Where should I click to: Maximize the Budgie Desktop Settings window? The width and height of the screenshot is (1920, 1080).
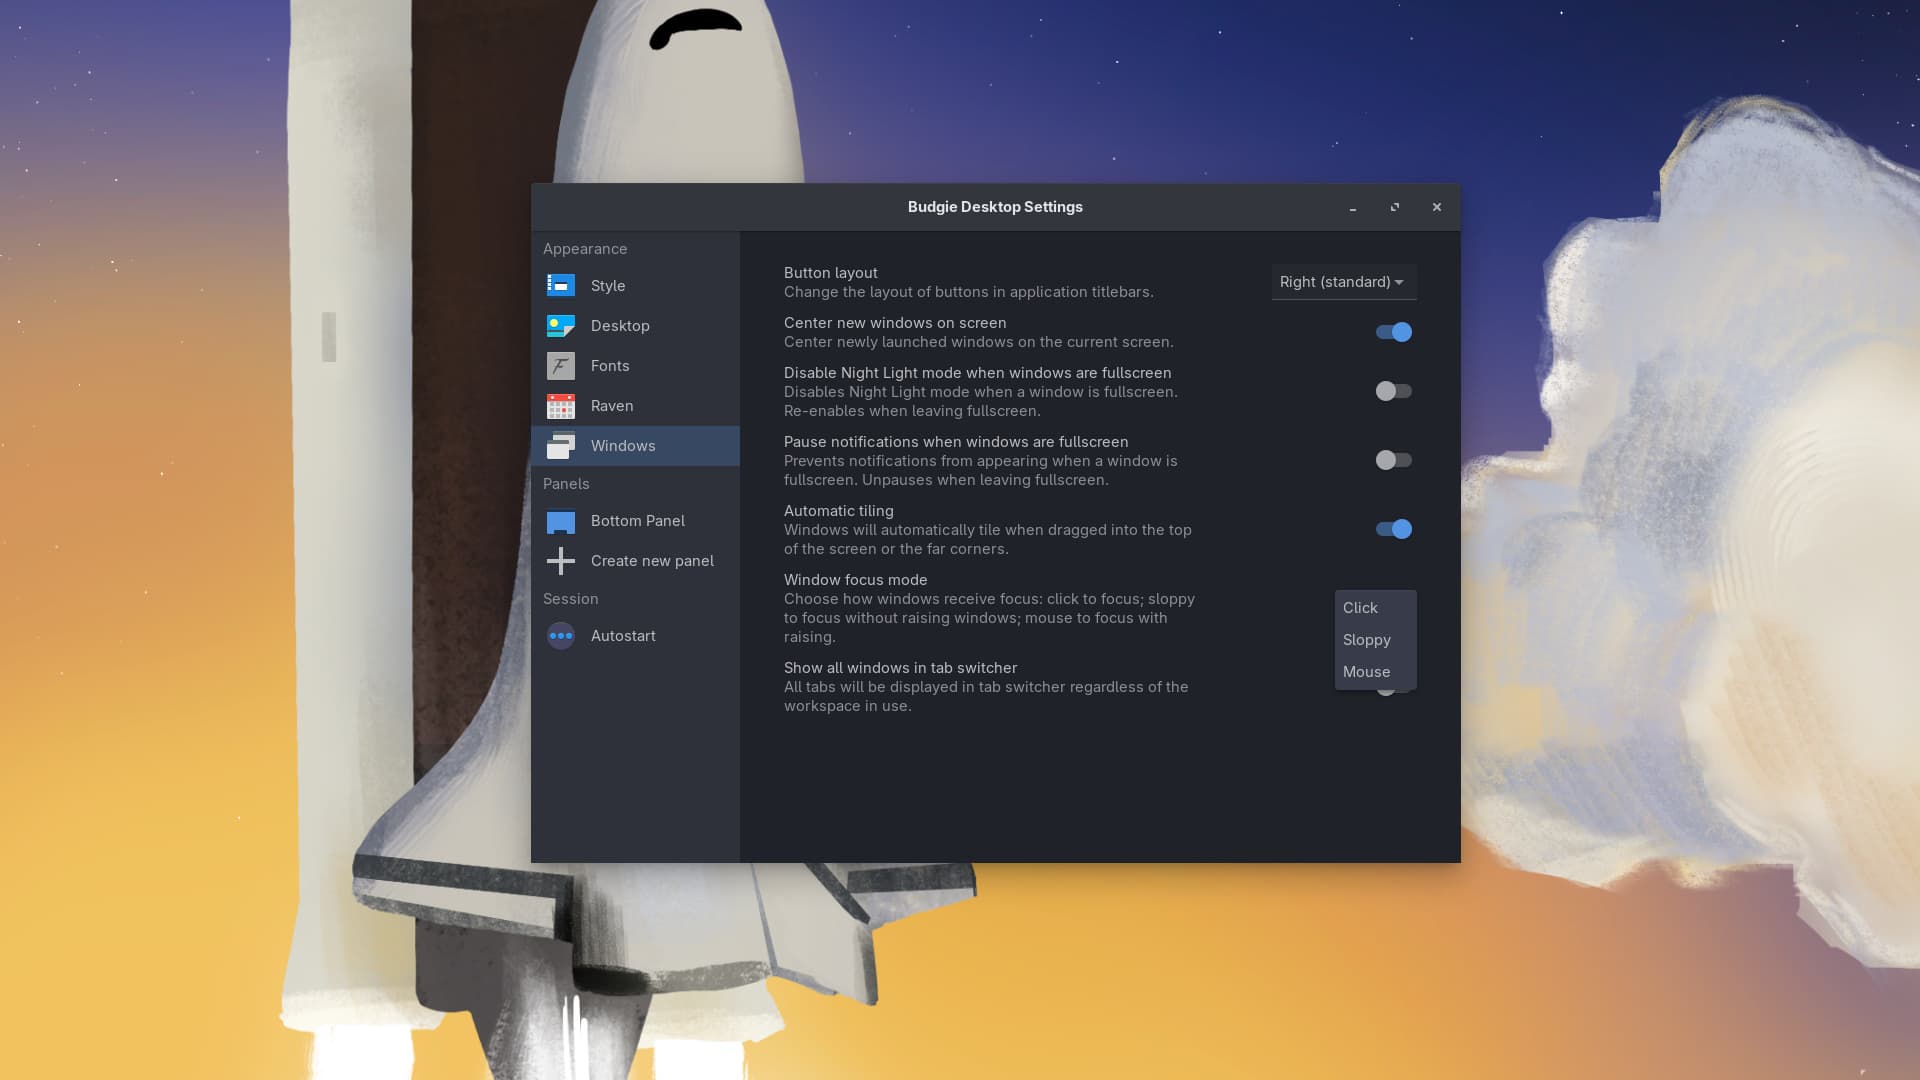[x=1394, y=207]
